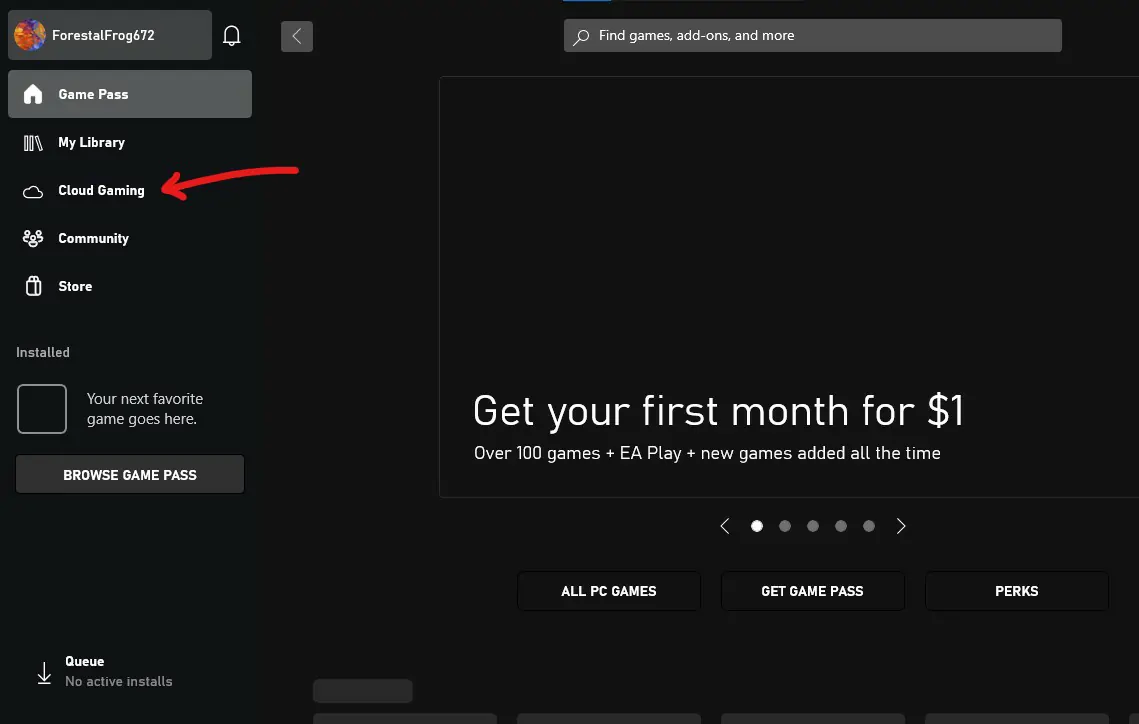Click the All PC Games button

tap(609, 591)
